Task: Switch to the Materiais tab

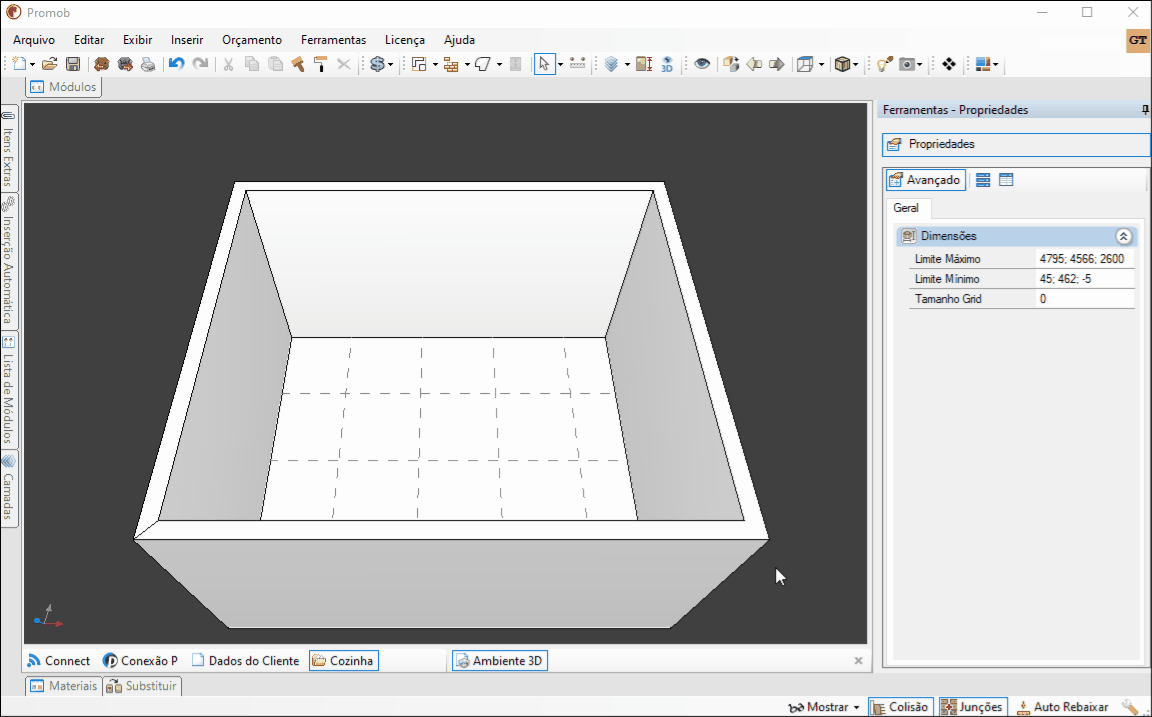Action: click(63, 686)
